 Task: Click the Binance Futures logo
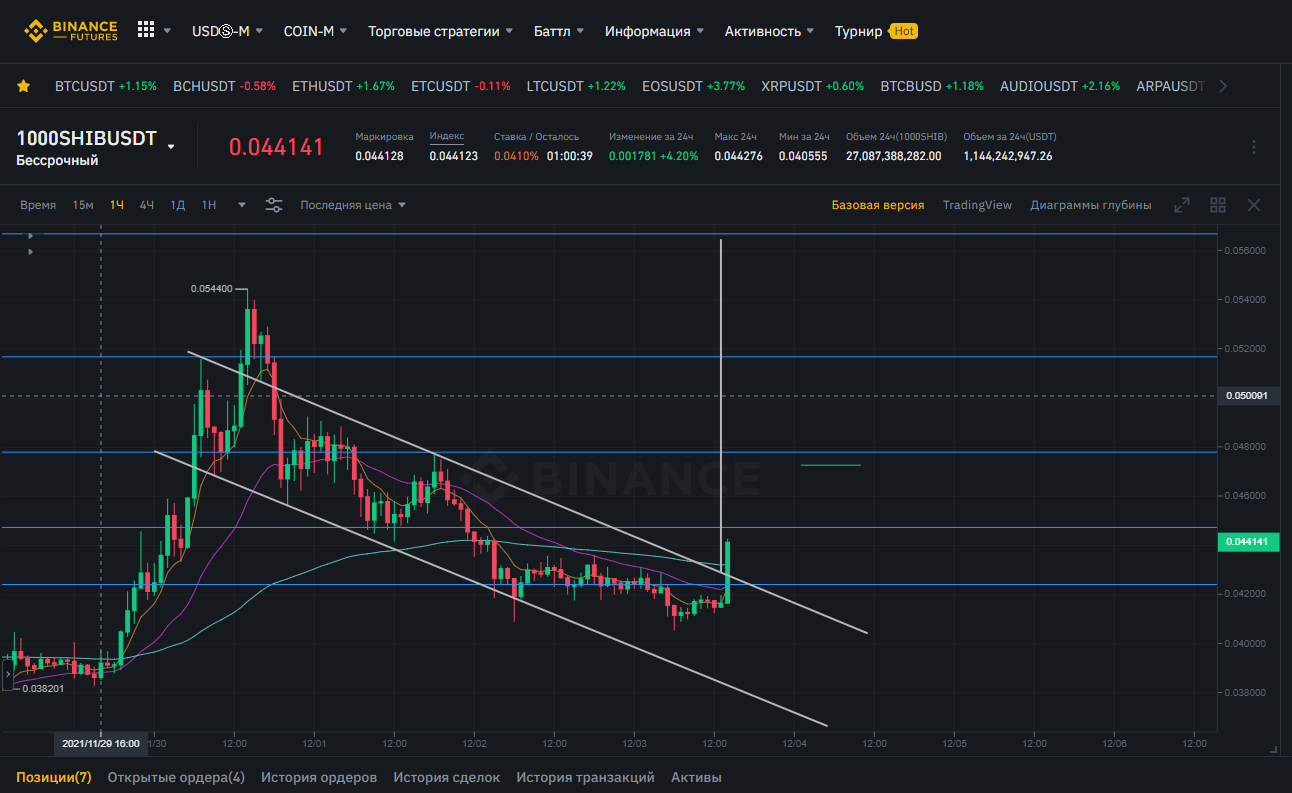[71, 31]
